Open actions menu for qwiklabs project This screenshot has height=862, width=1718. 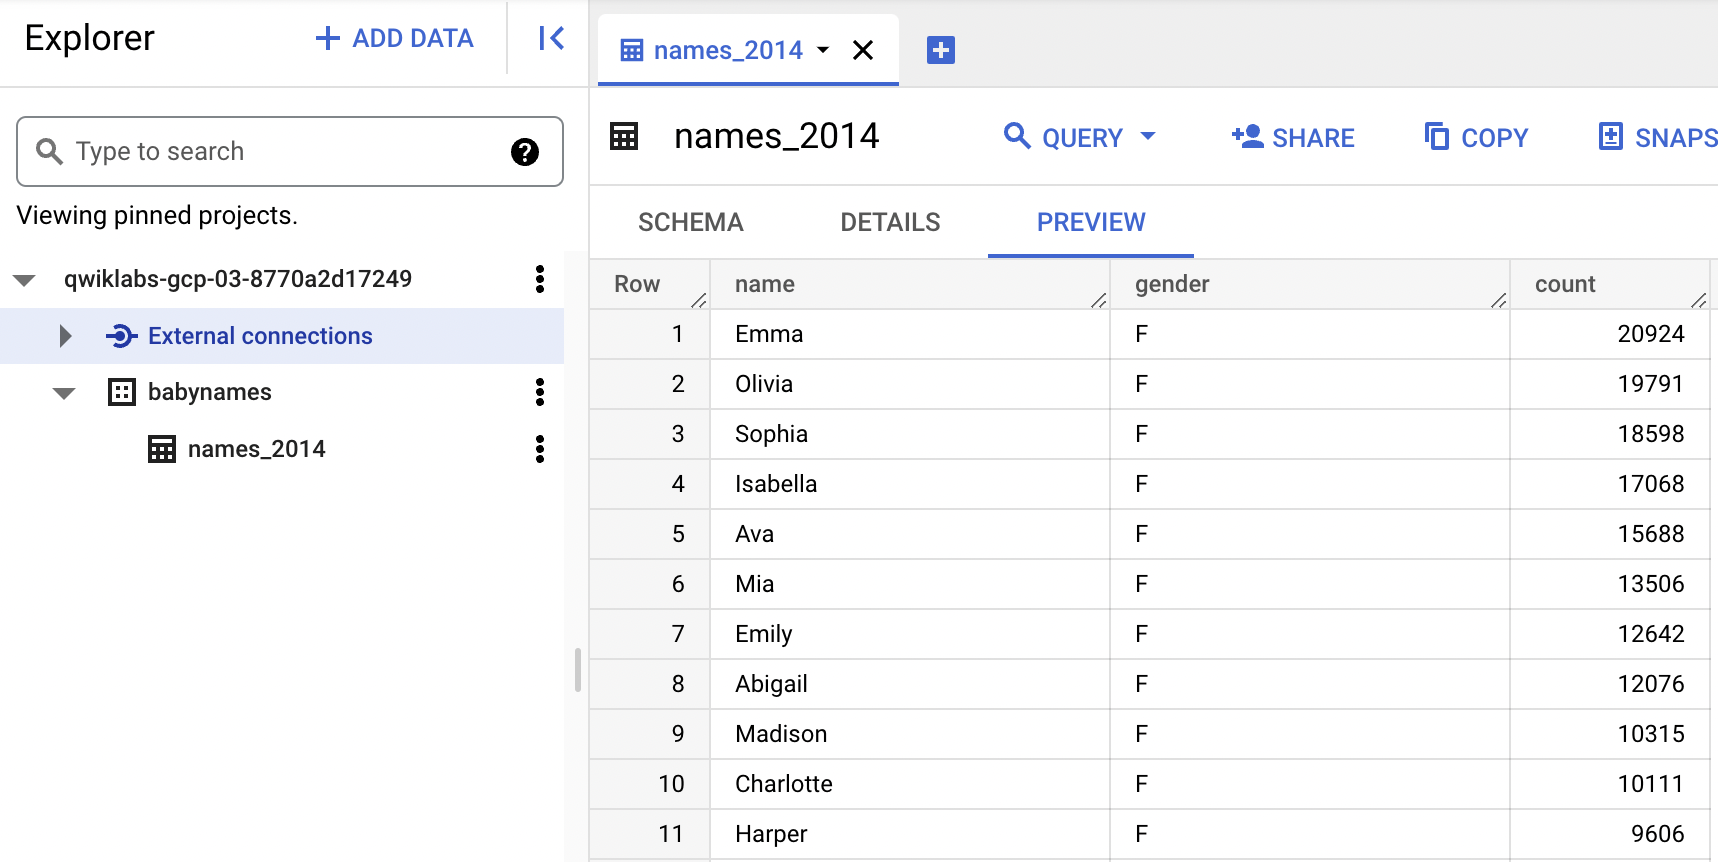click(x=540, y=279)
